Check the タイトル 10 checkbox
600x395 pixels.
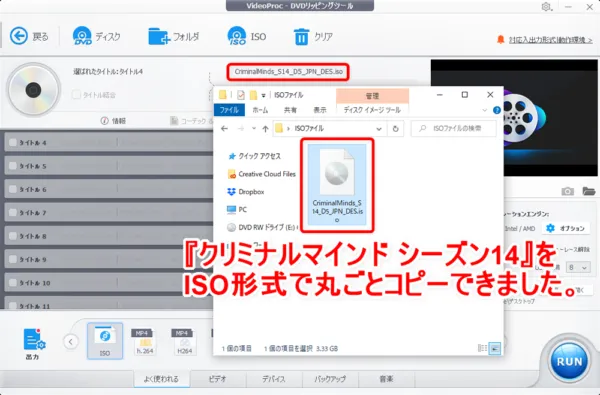click(x=13, y=282)
